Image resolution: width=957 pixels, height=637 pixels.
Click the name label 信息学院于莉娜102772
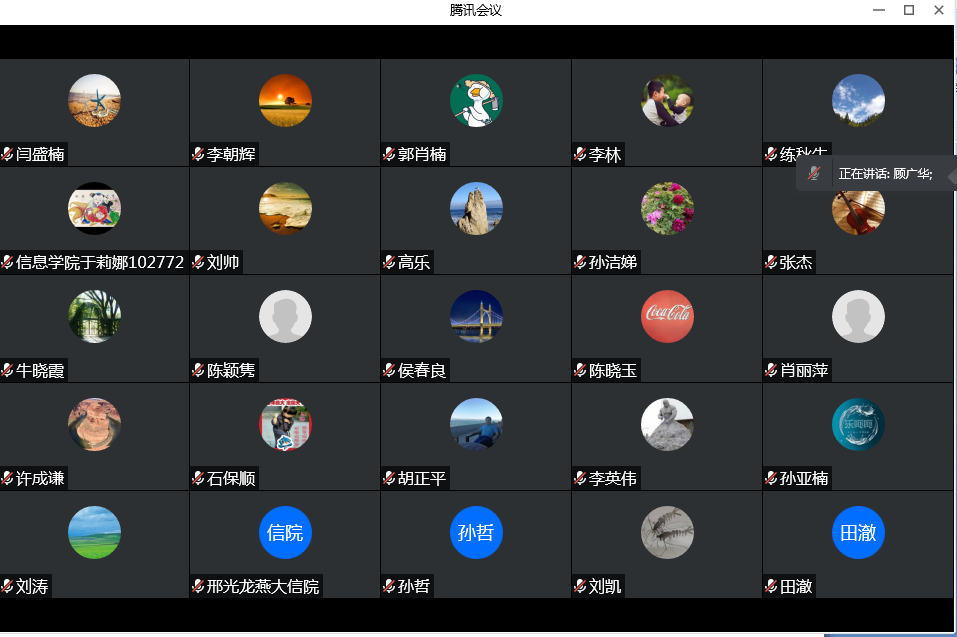click(100, 262)
